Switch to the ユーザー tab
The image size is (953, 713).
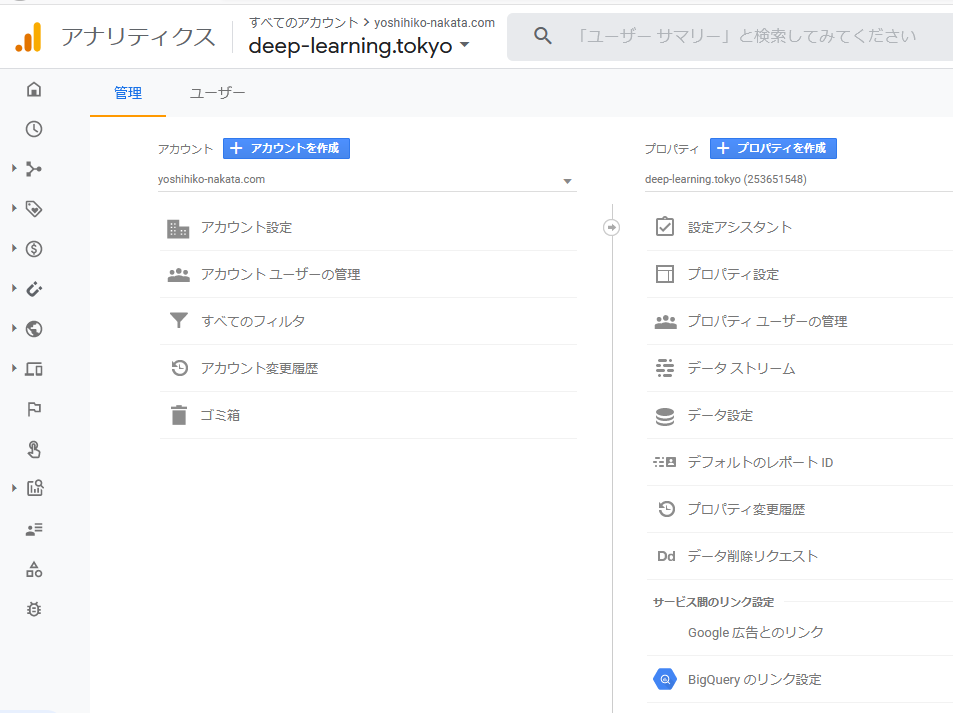coord(218,93)
